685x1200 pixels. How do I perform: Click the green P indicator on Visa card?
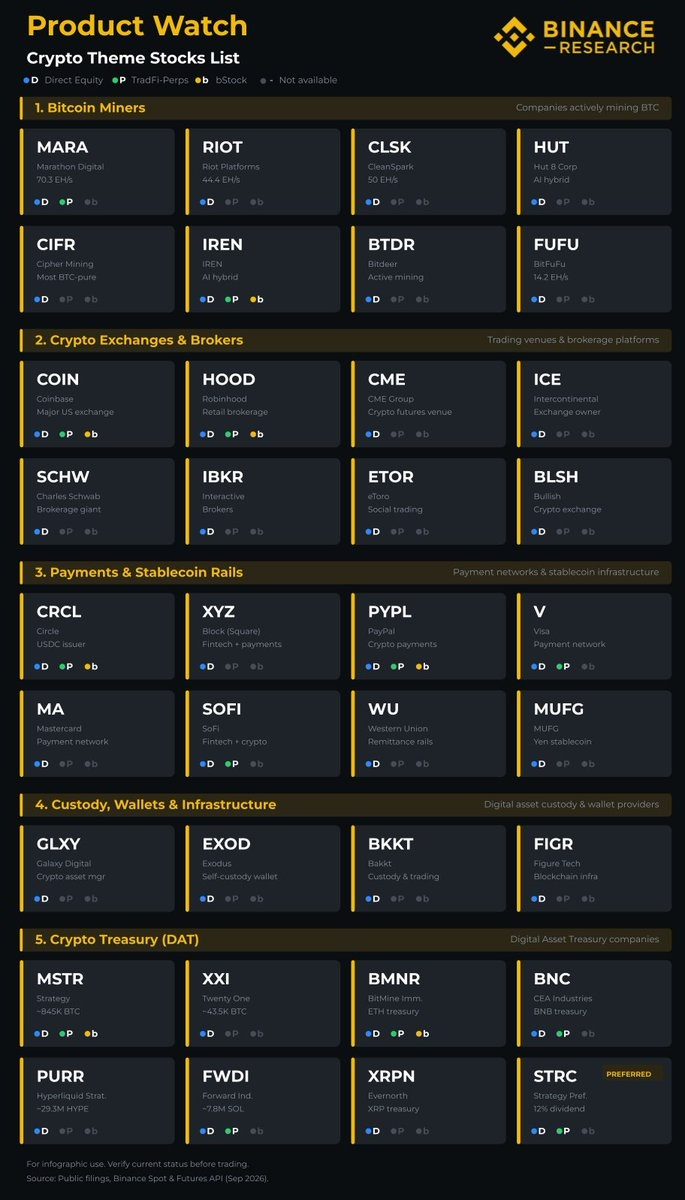(563, 666)
